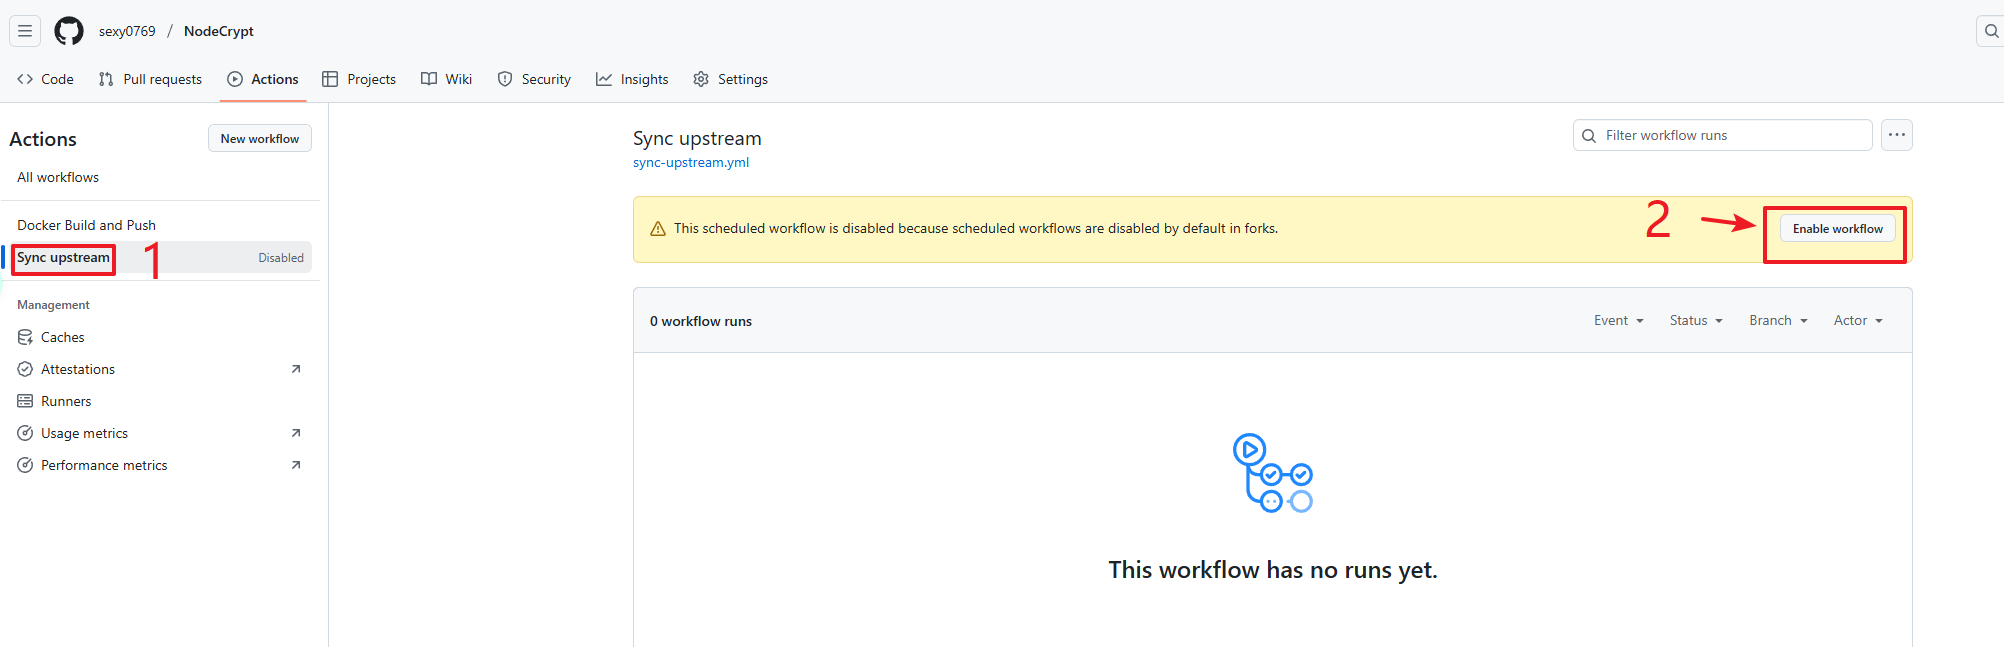
Task: Open external link arrow beside Performance metrics
Action: [296, 465]
